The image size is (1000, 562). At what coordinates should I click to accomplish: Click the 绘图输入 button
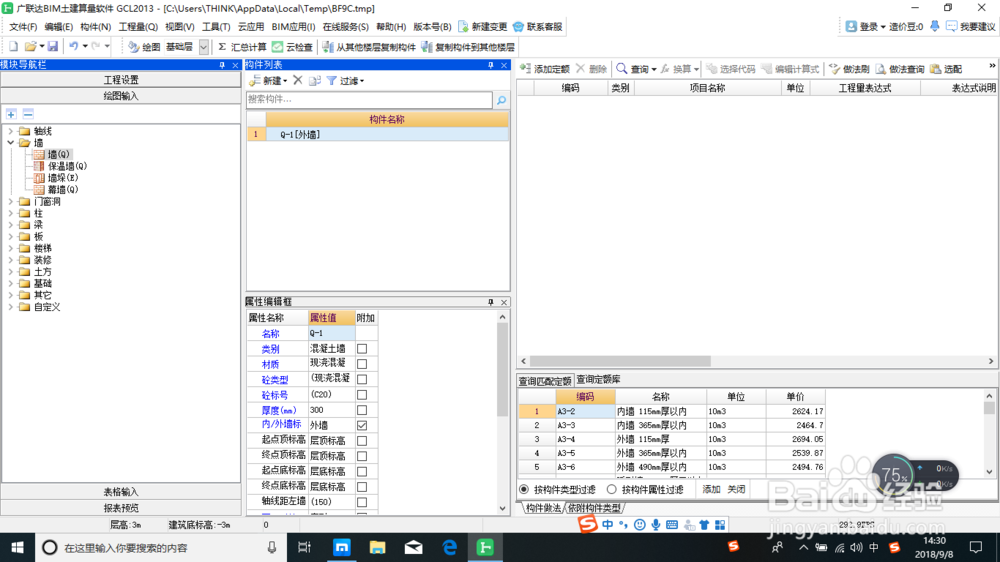121,96
